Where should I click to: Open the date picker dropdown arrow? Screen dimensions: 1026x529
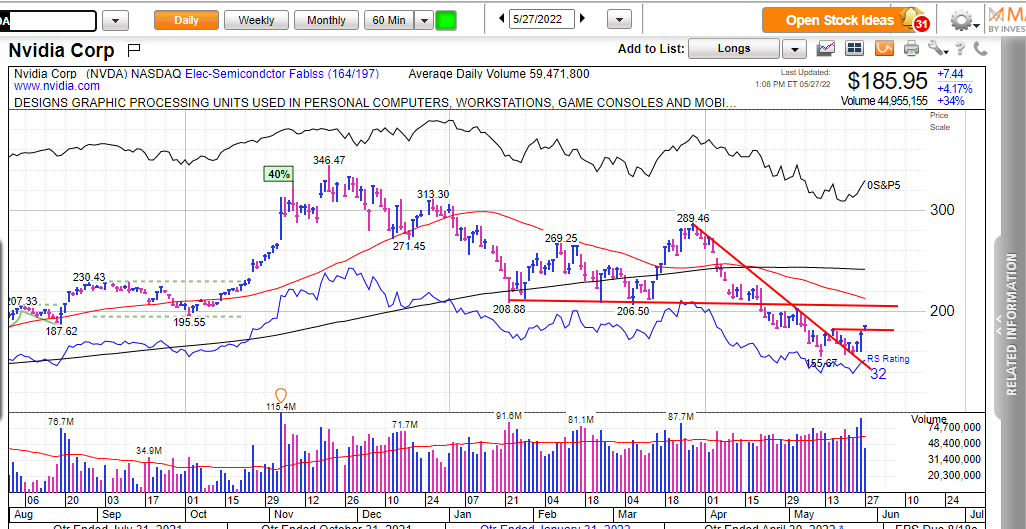click(x=619, y=20)
